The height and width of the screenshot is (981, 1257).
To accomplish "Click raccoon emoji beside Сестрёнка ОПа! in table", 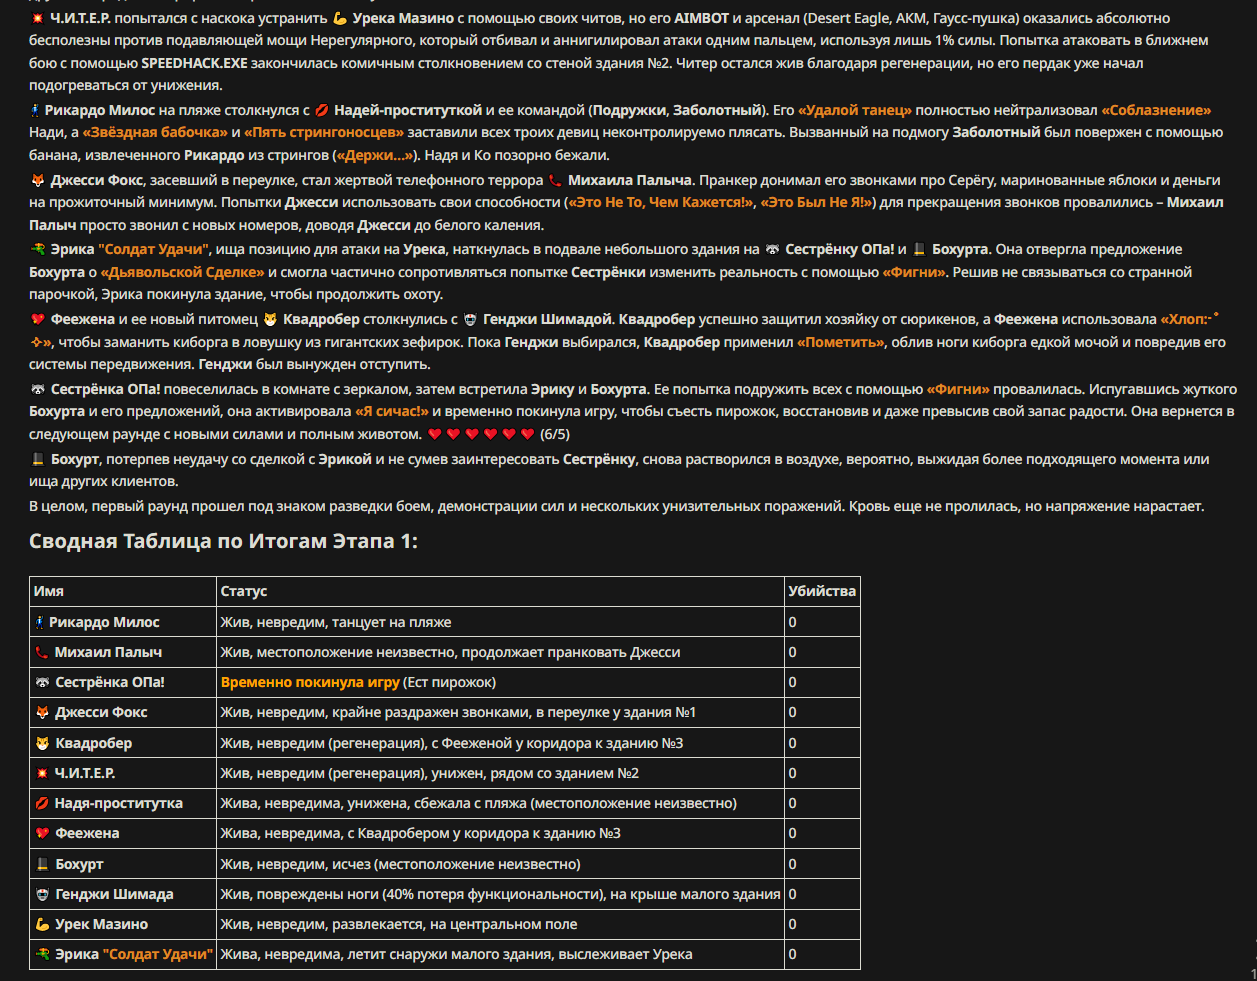I will click(42, 682).
